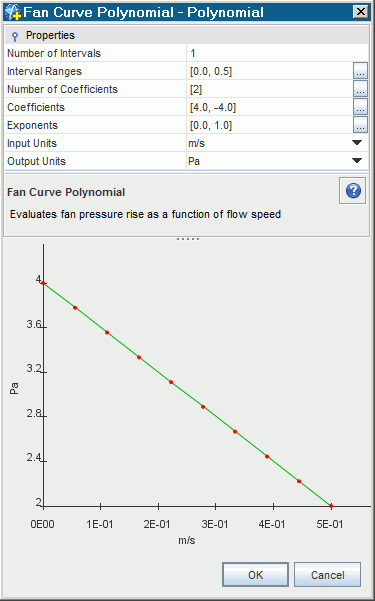Click the Cancel button
This screenshot has height=601, width=375.
[x=327, y=575]
